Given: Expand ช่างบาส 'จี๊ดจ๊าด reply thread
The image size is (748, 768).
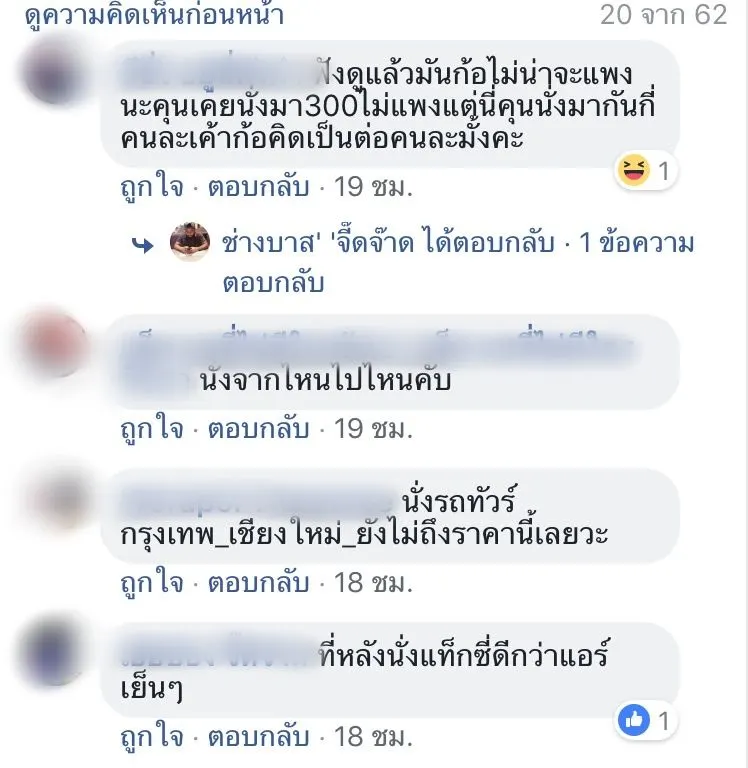Looking at the screenshot, I should click(458, 263).
